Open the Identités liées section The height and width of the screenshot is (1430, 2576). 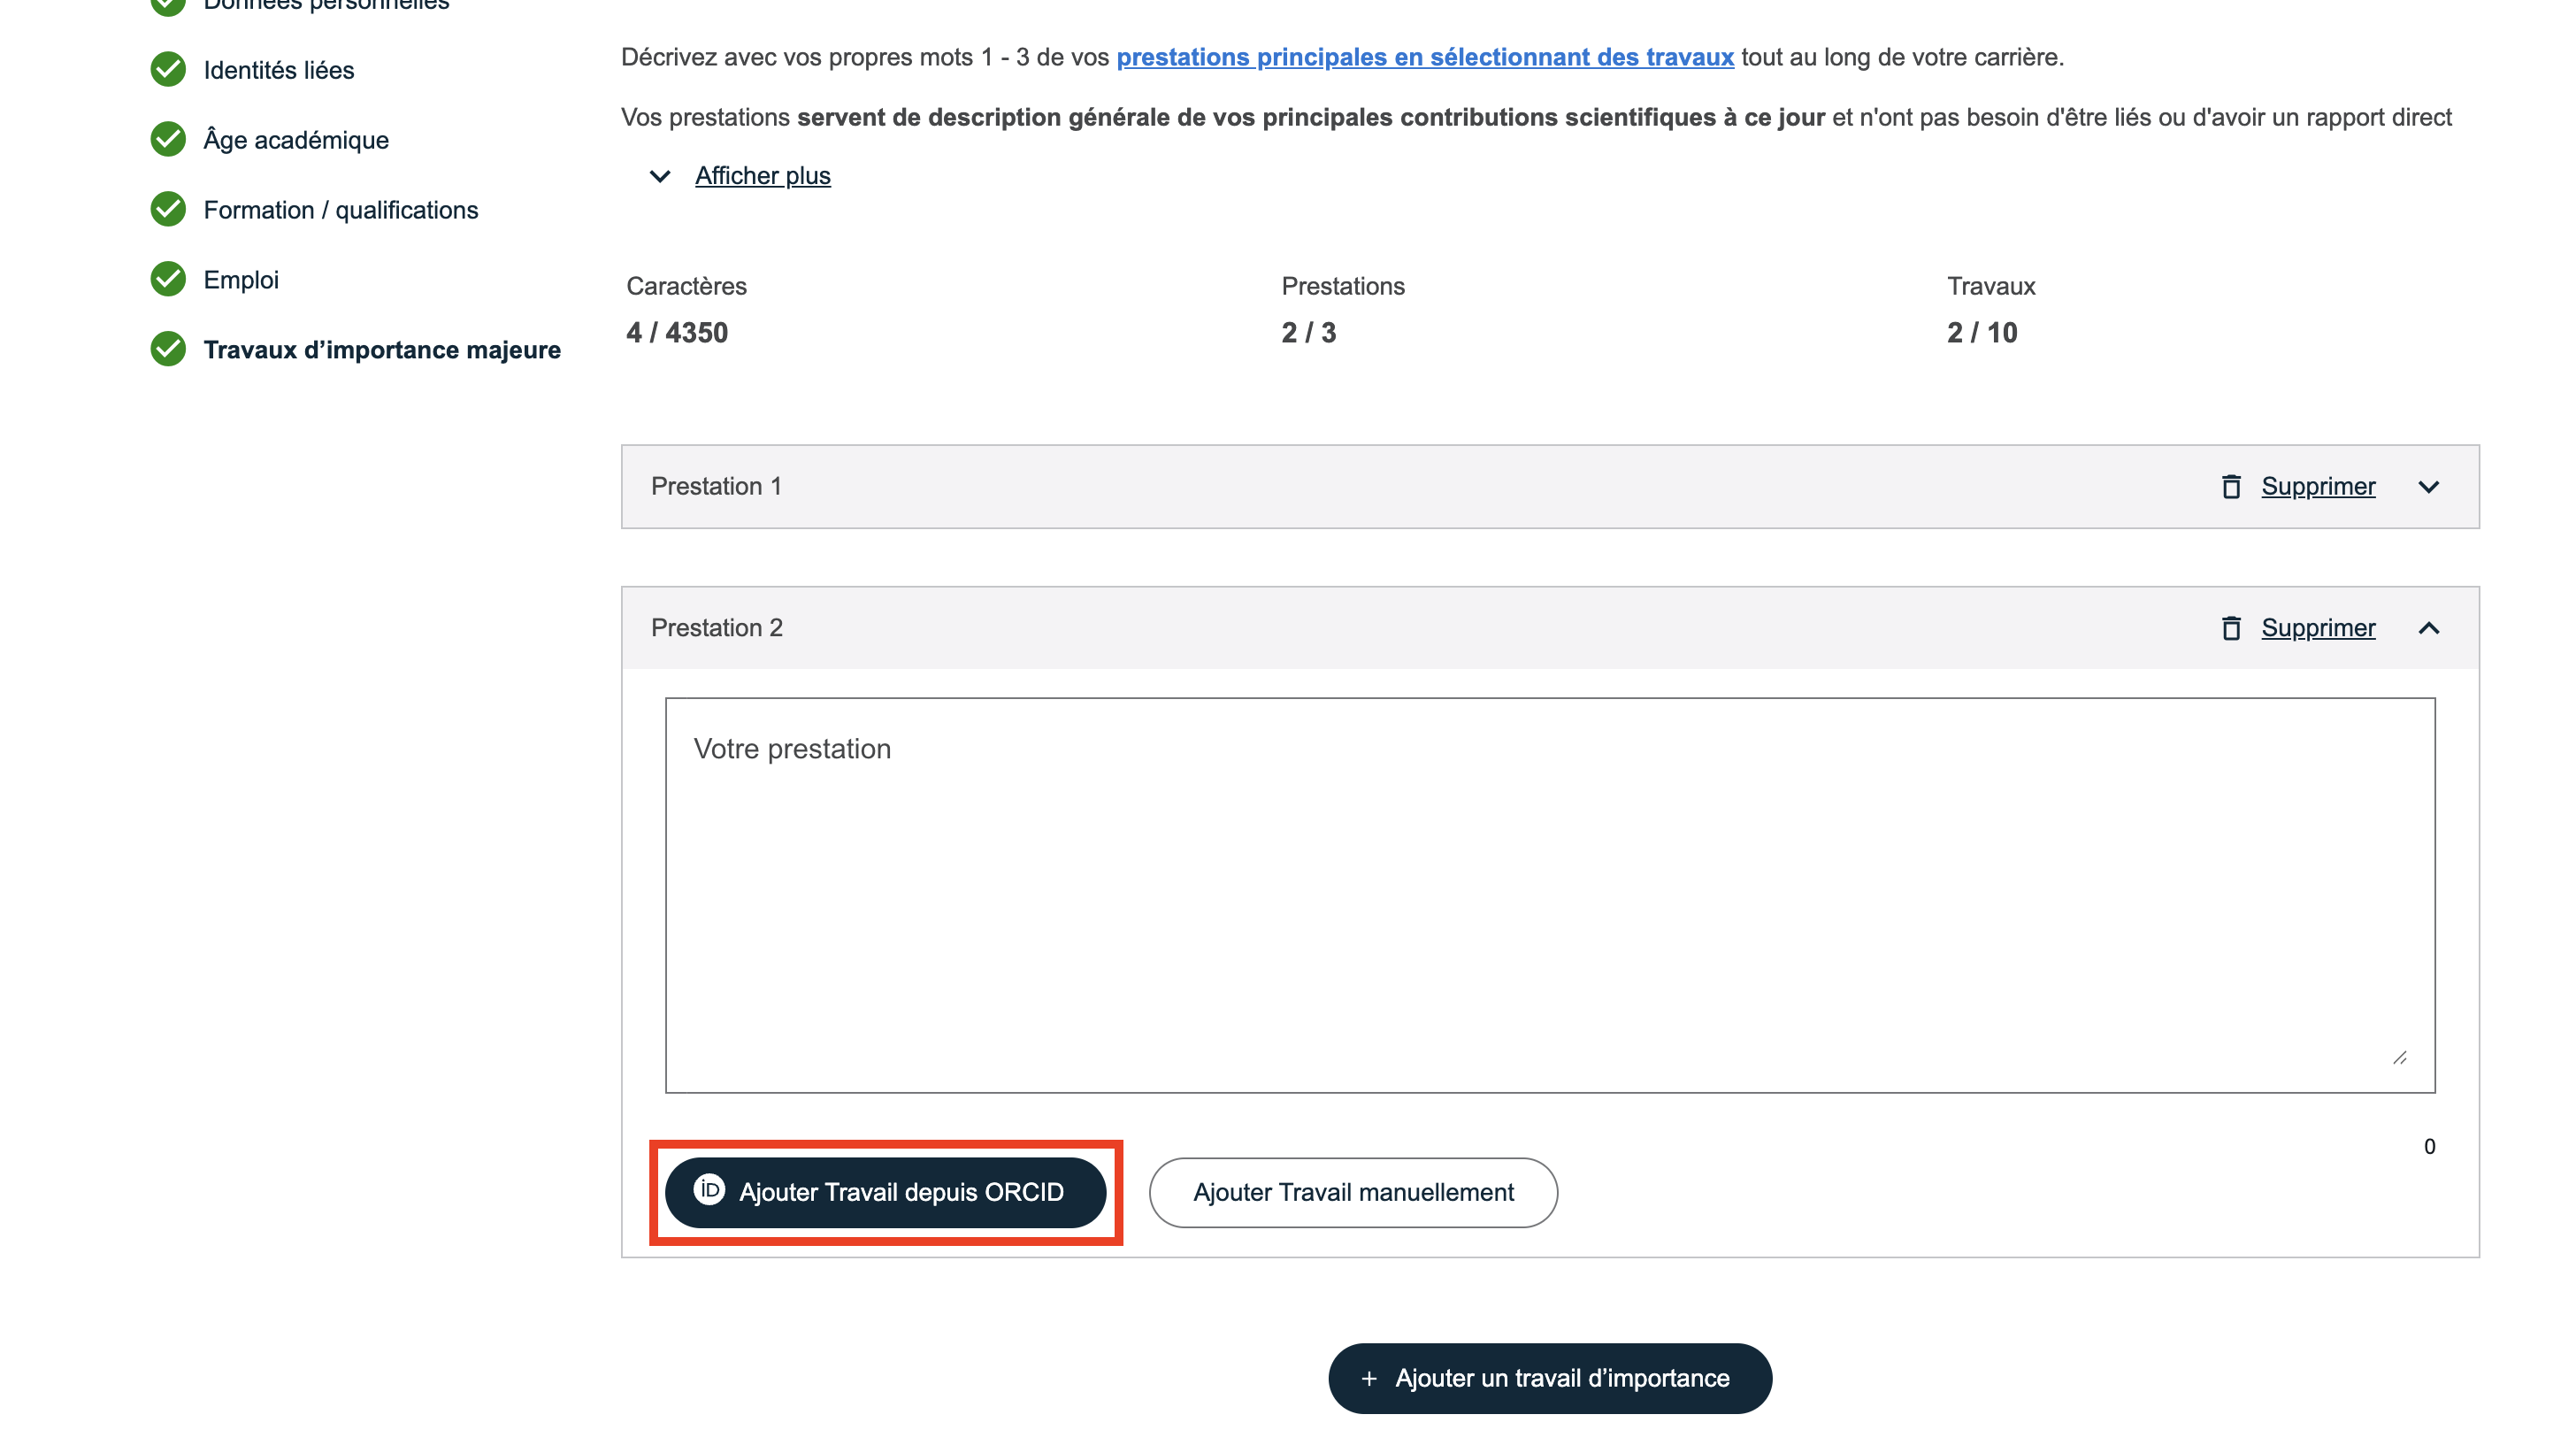(278, 70)
